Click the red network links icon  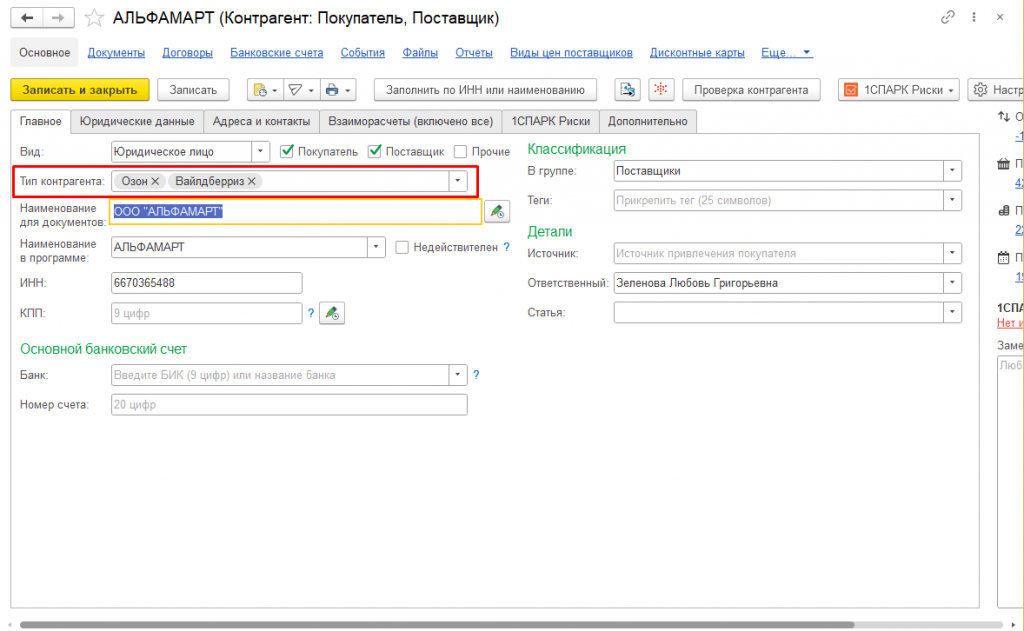[x=661, y=90]
